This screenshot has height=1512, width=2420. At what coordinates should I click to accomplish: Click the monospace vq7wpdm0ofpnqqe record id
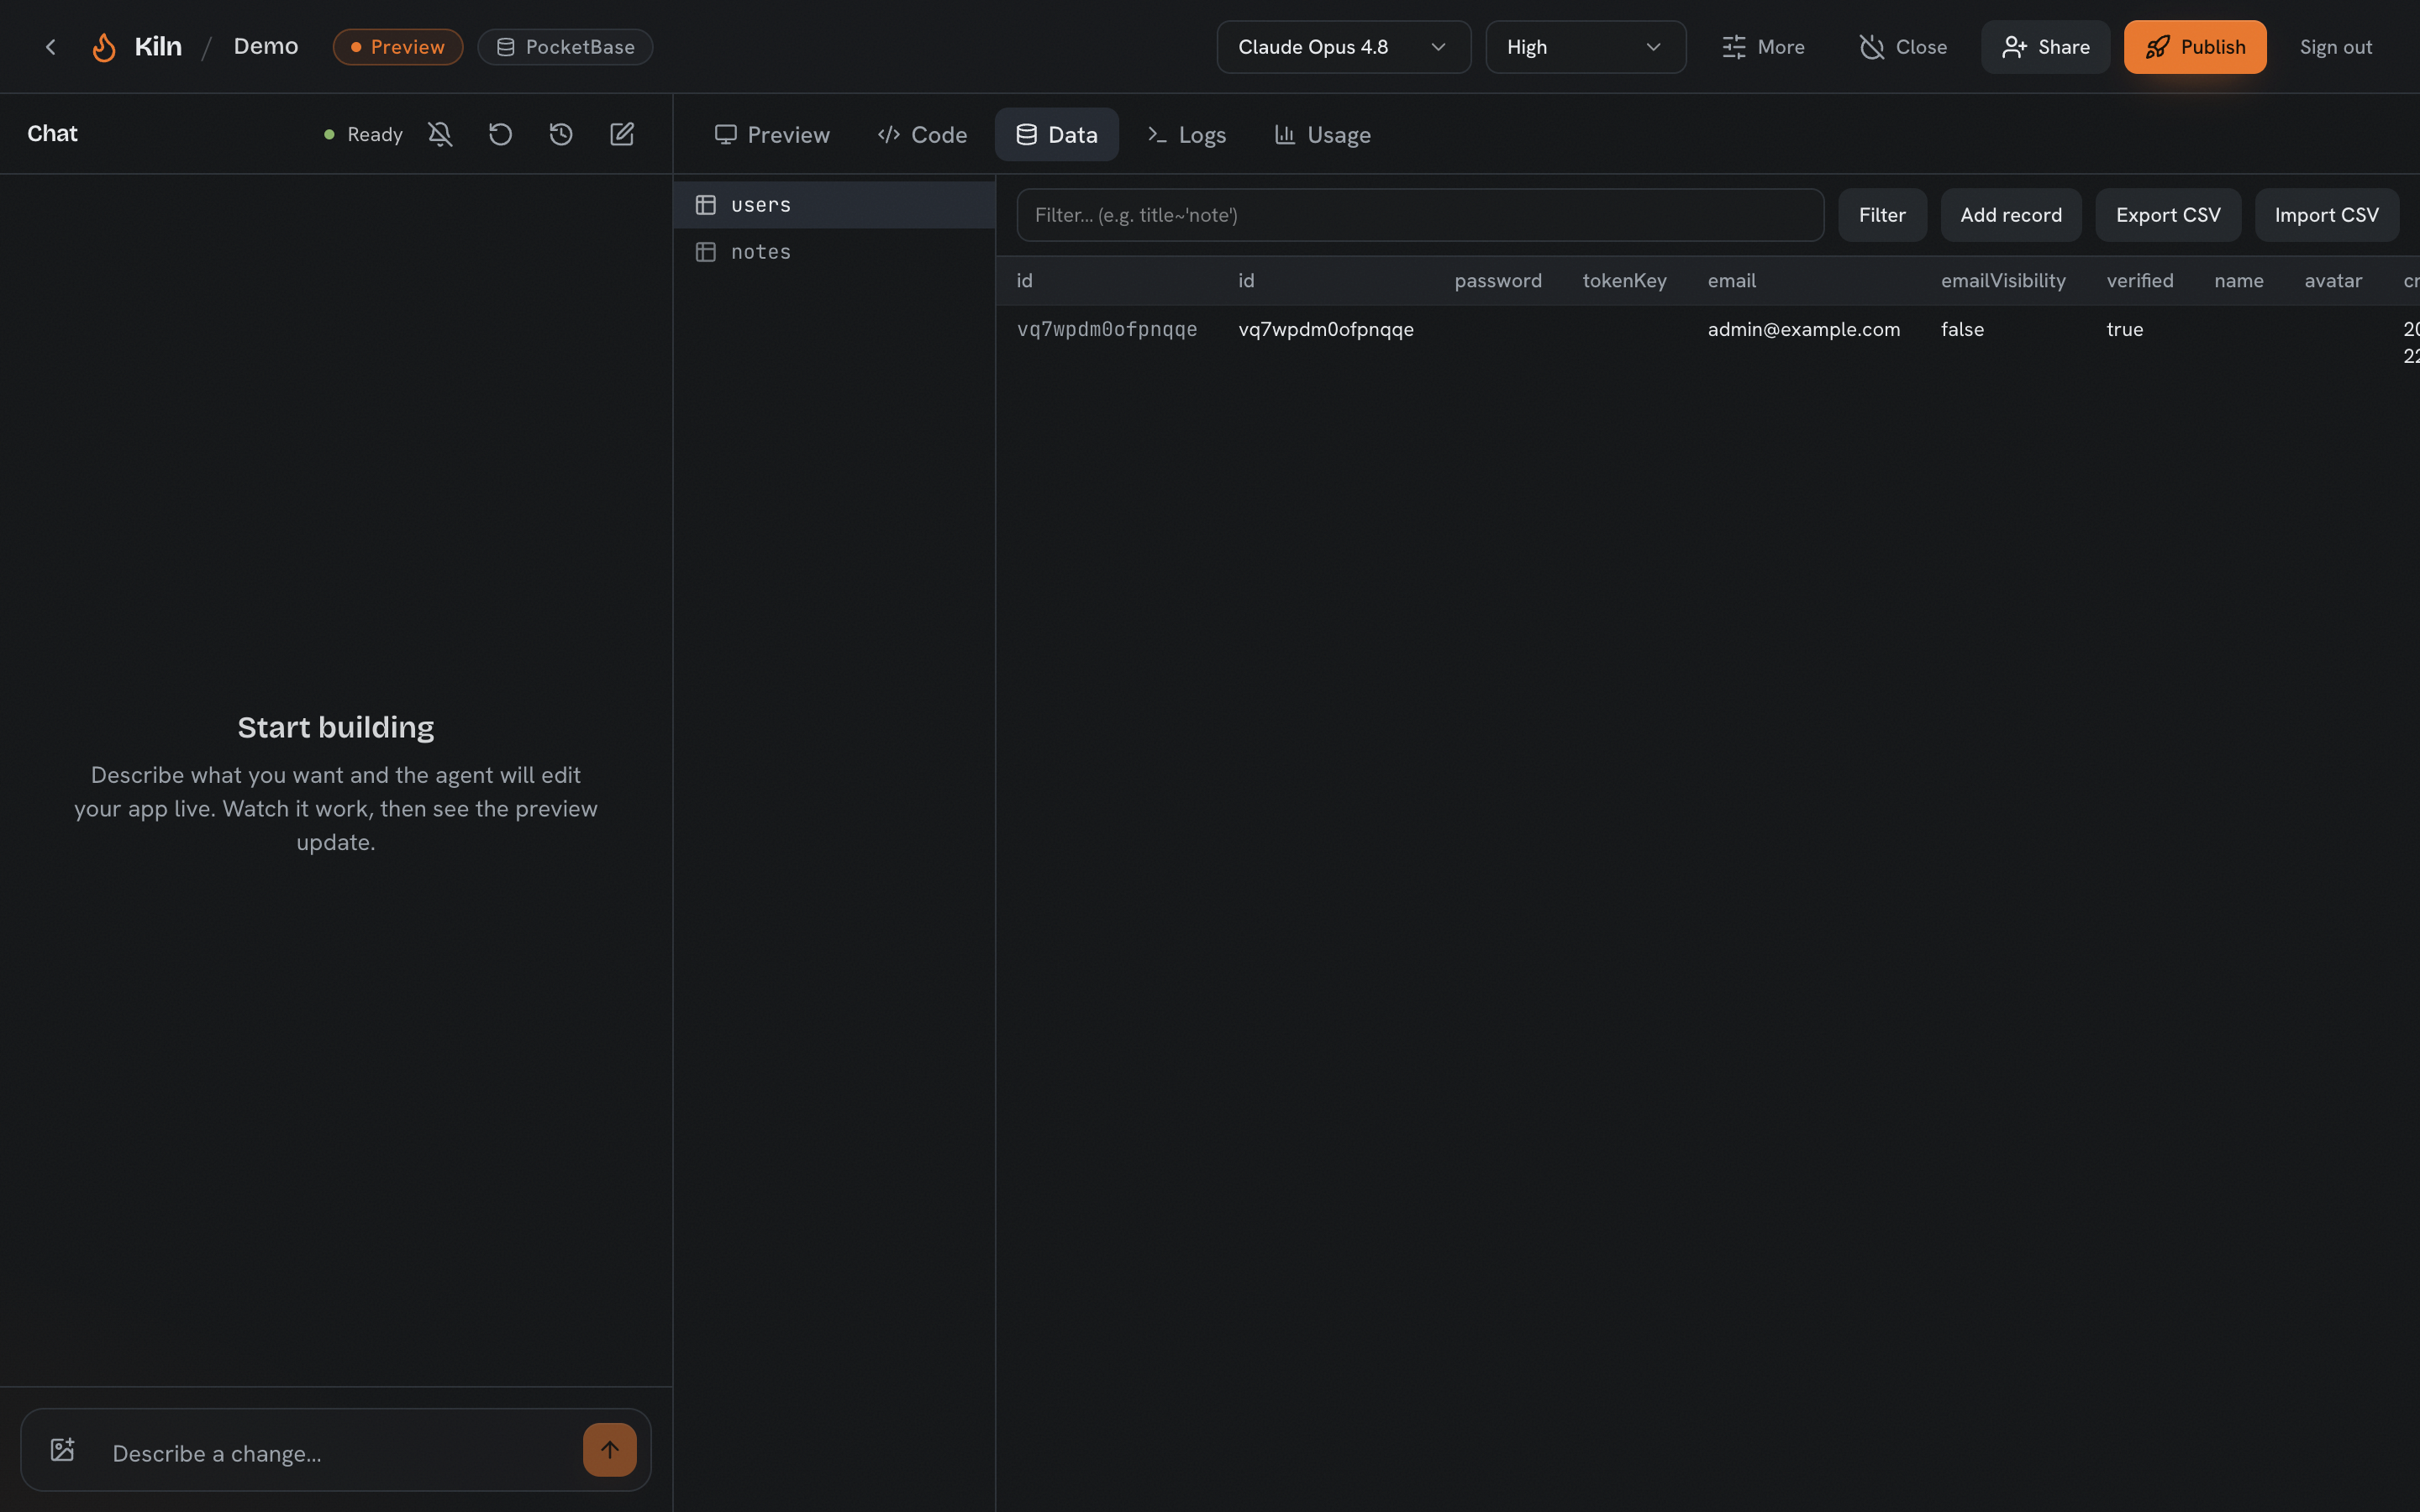coord(1107,329)
